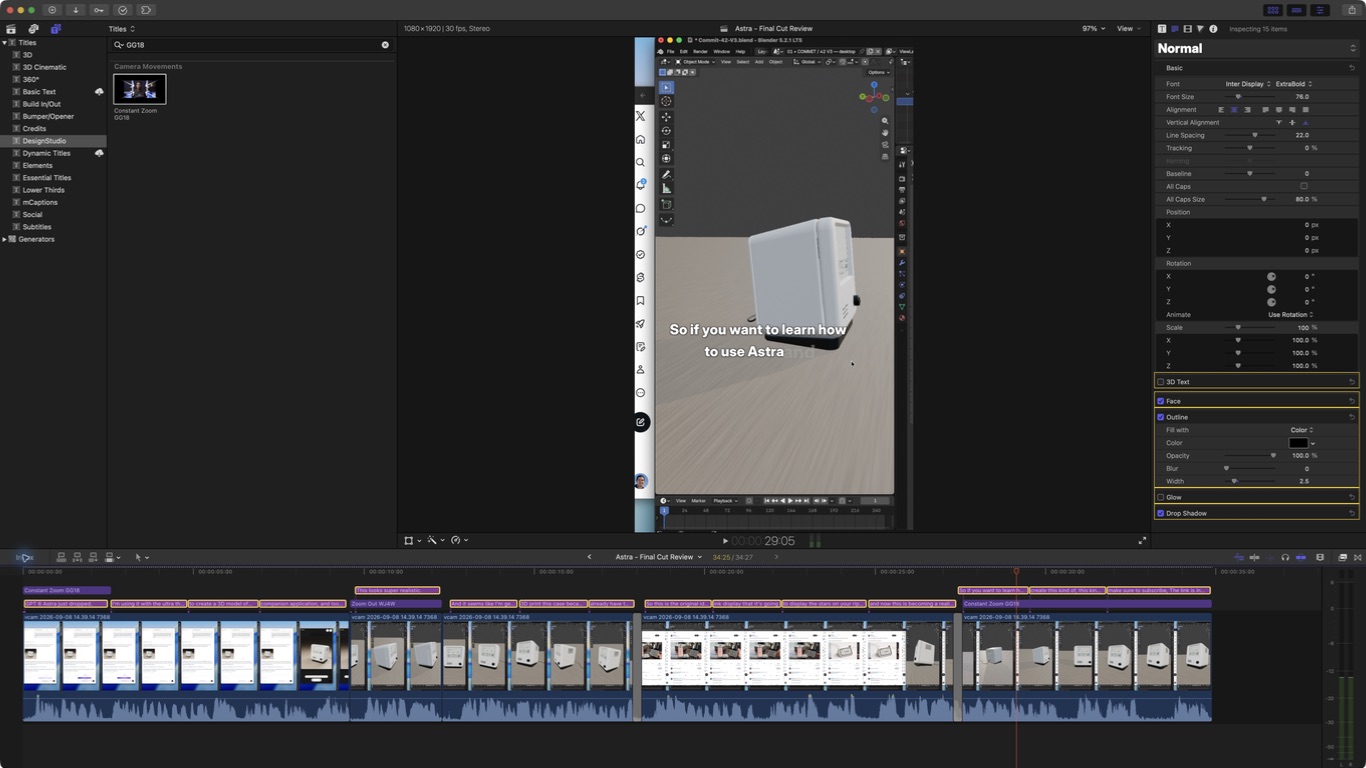The image size is (1366, 768).
Task: Click the GG18 search input field
Action: 250,45
